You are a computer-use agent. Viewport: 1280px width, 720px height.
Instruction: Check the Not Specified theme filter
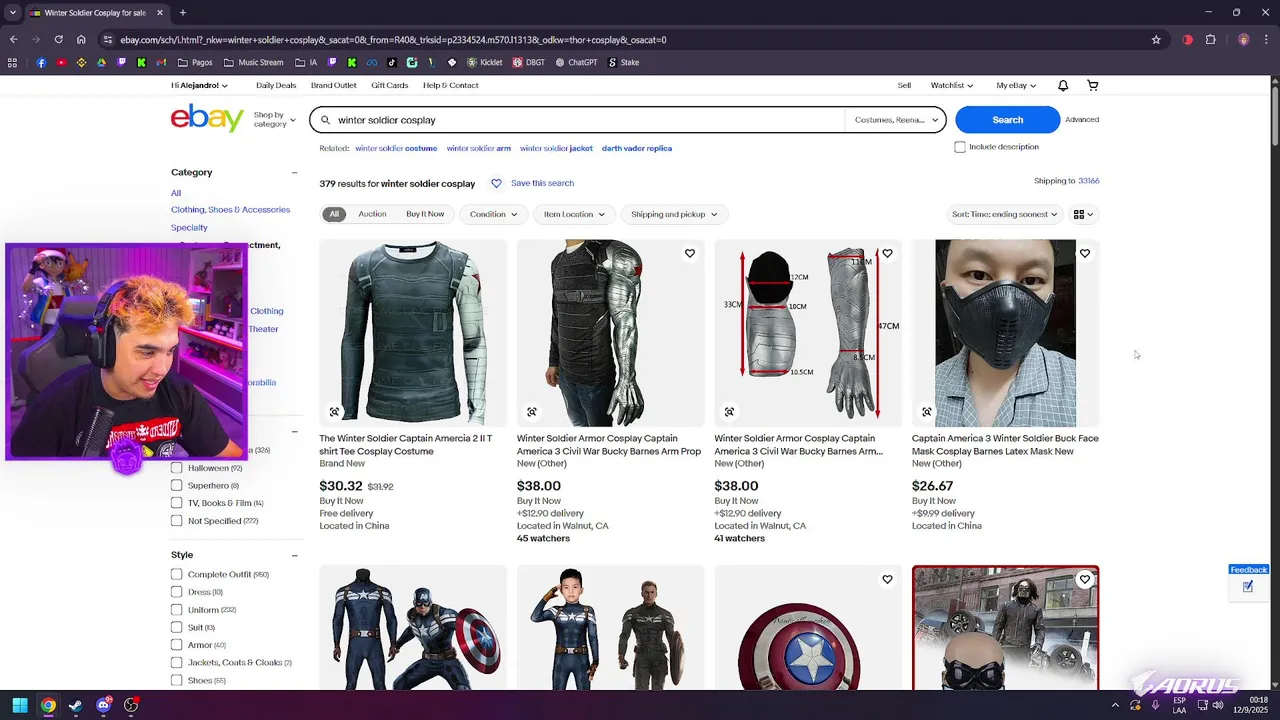pos(177,521)
